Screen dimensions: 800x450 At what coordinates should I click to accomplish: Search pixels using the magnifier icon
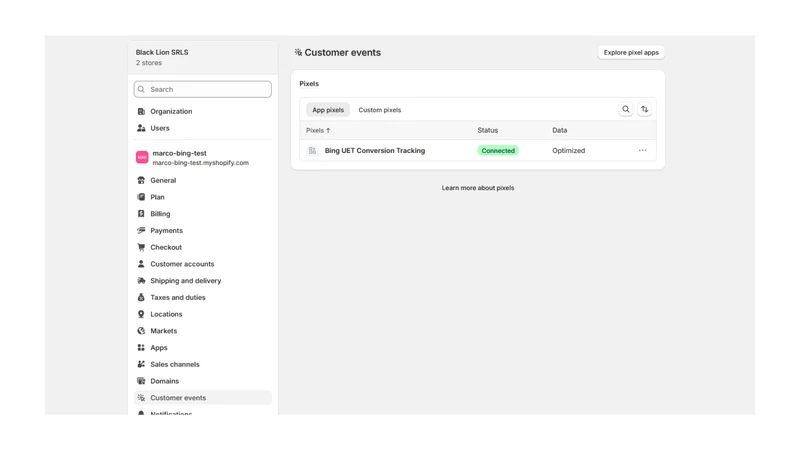pos(626,109)
